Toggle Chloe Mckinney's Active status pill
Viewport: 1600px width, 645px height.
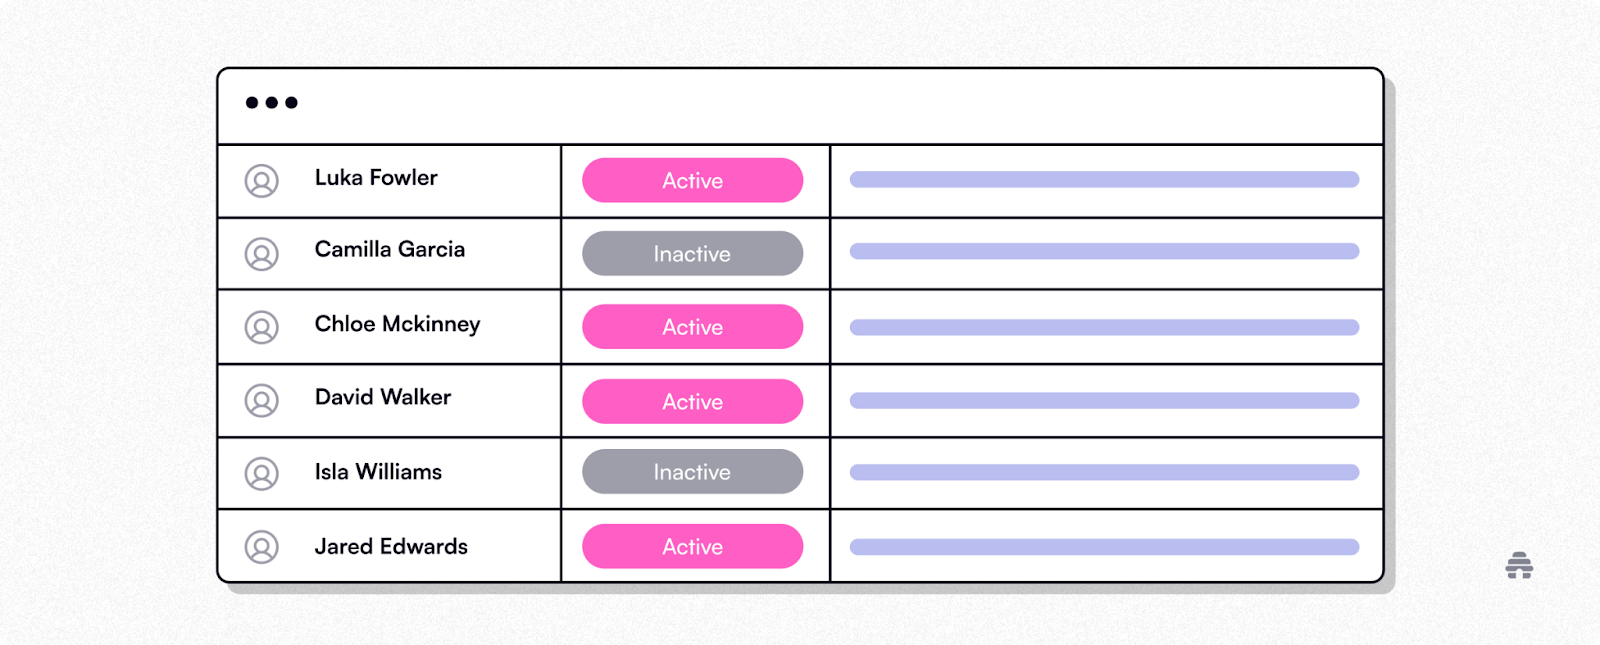tap(693, 327)
